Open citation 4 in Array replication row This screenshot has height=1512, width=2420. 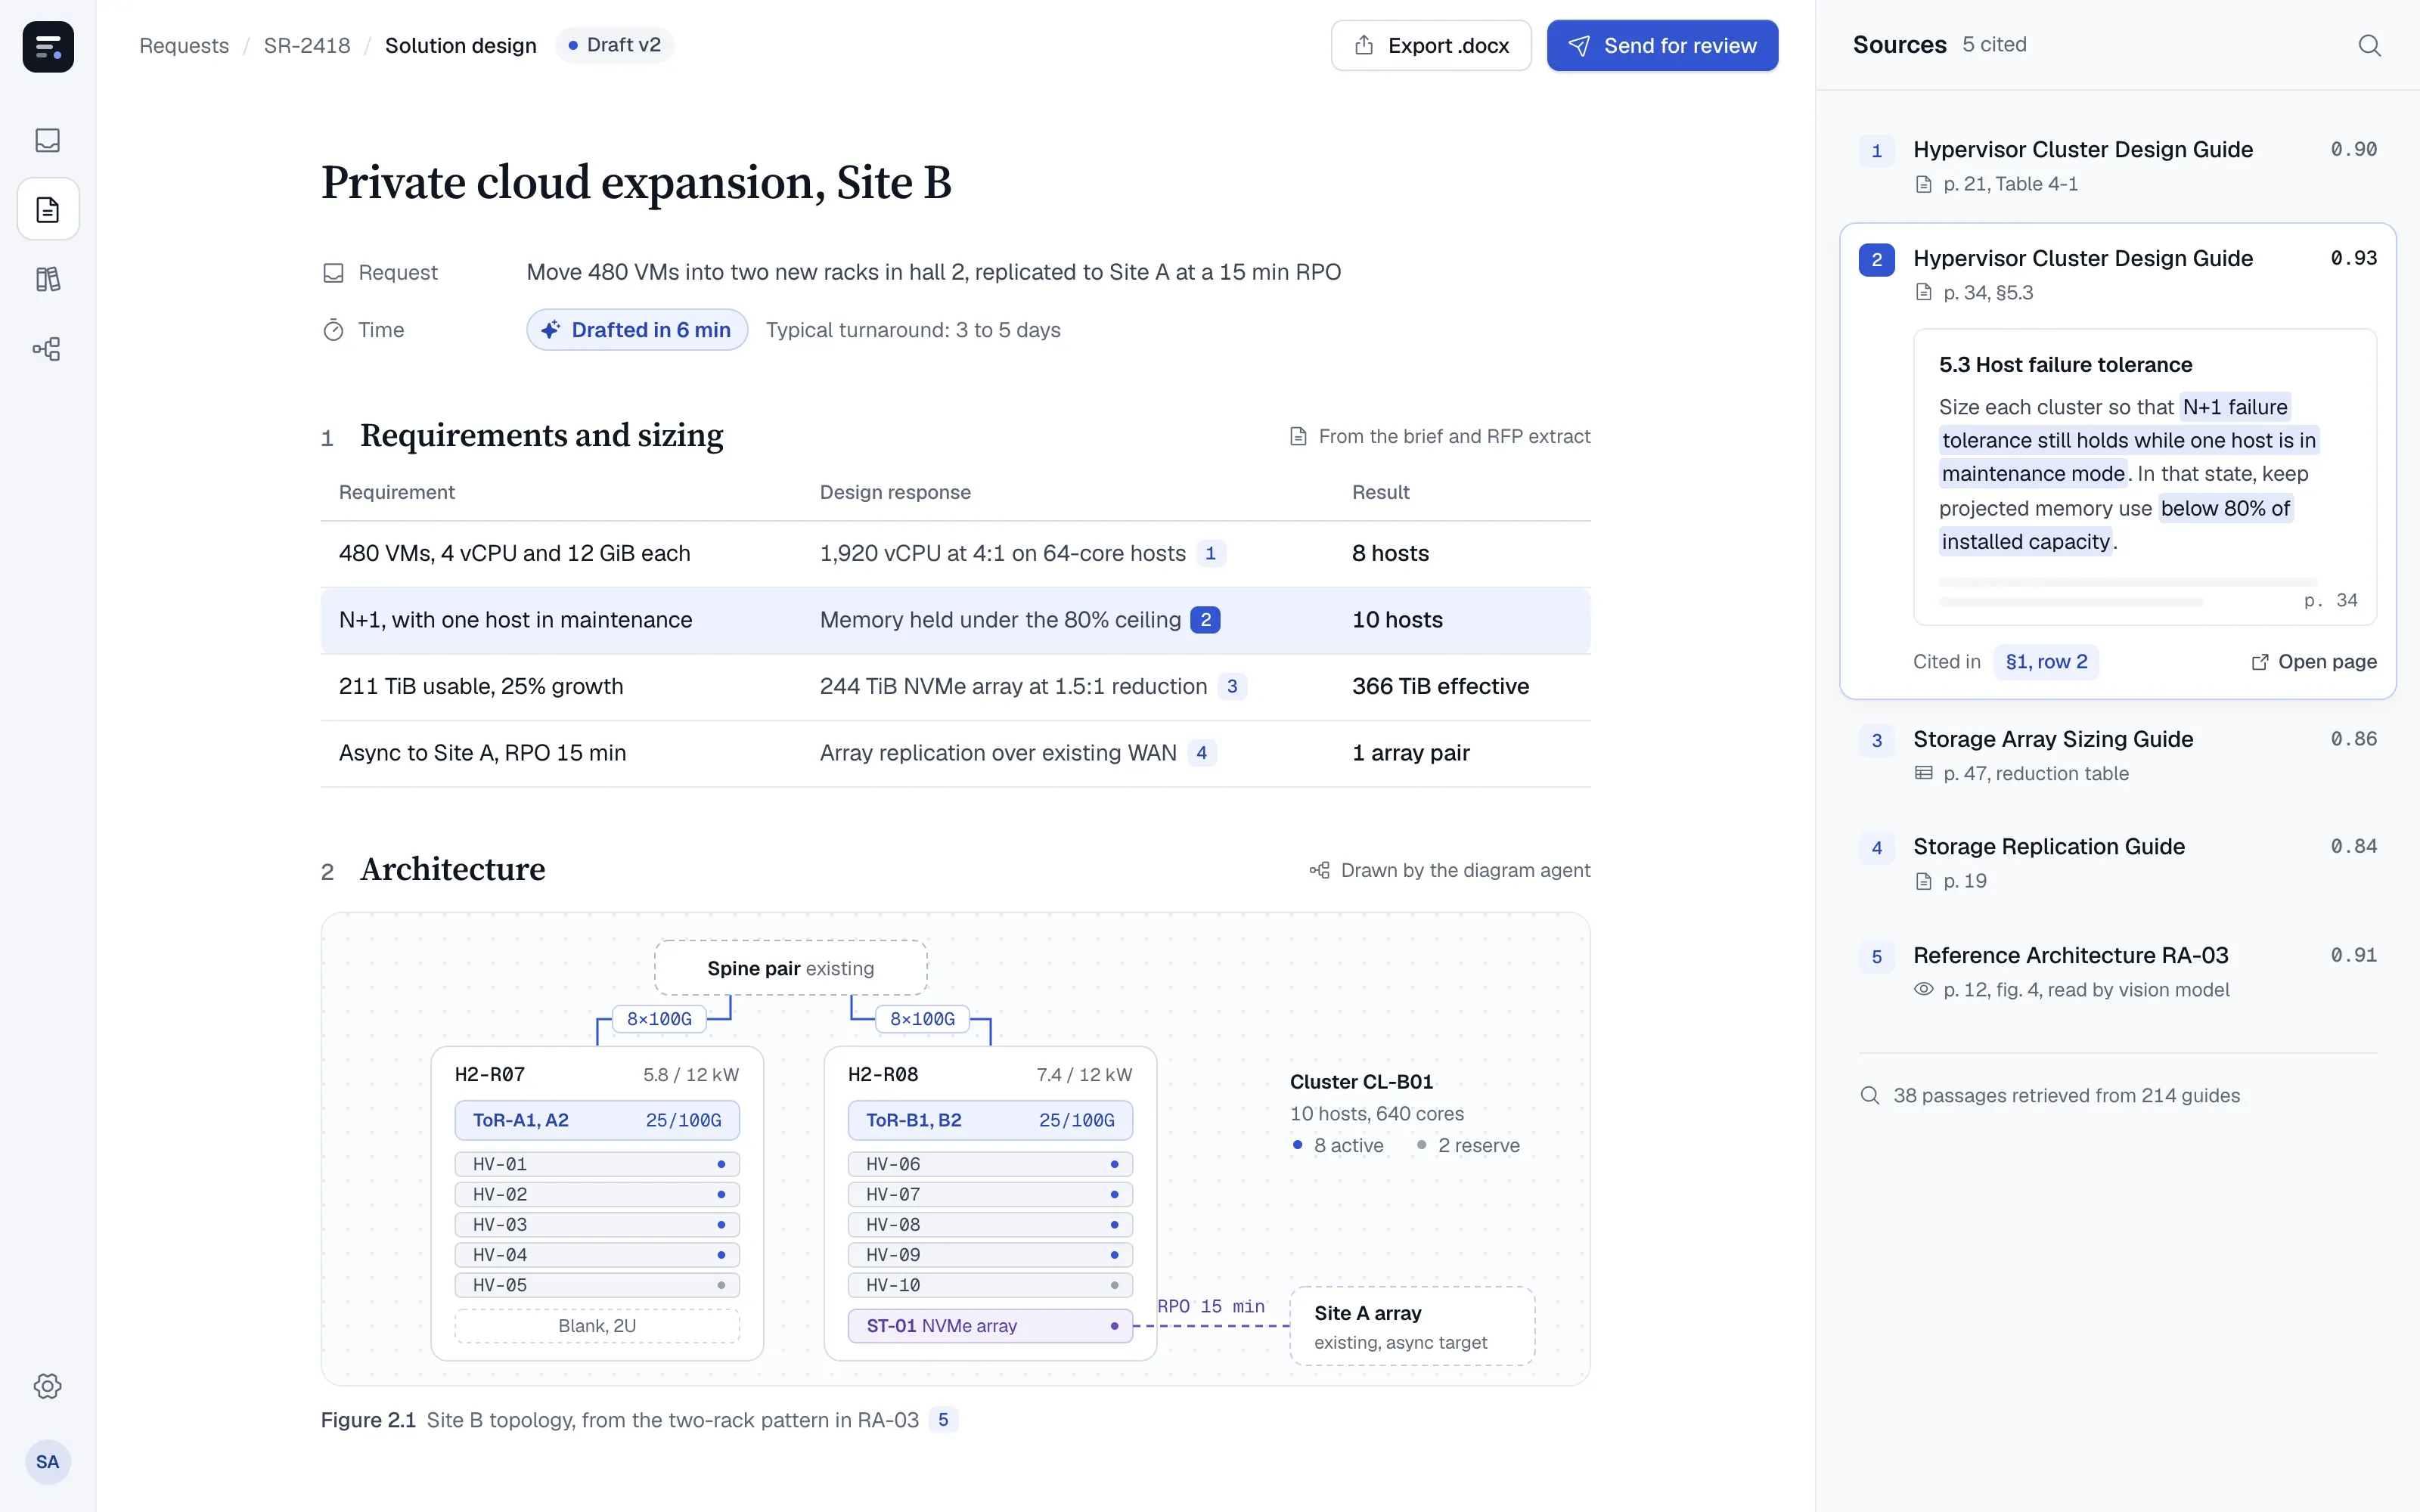click(1201, 753)
